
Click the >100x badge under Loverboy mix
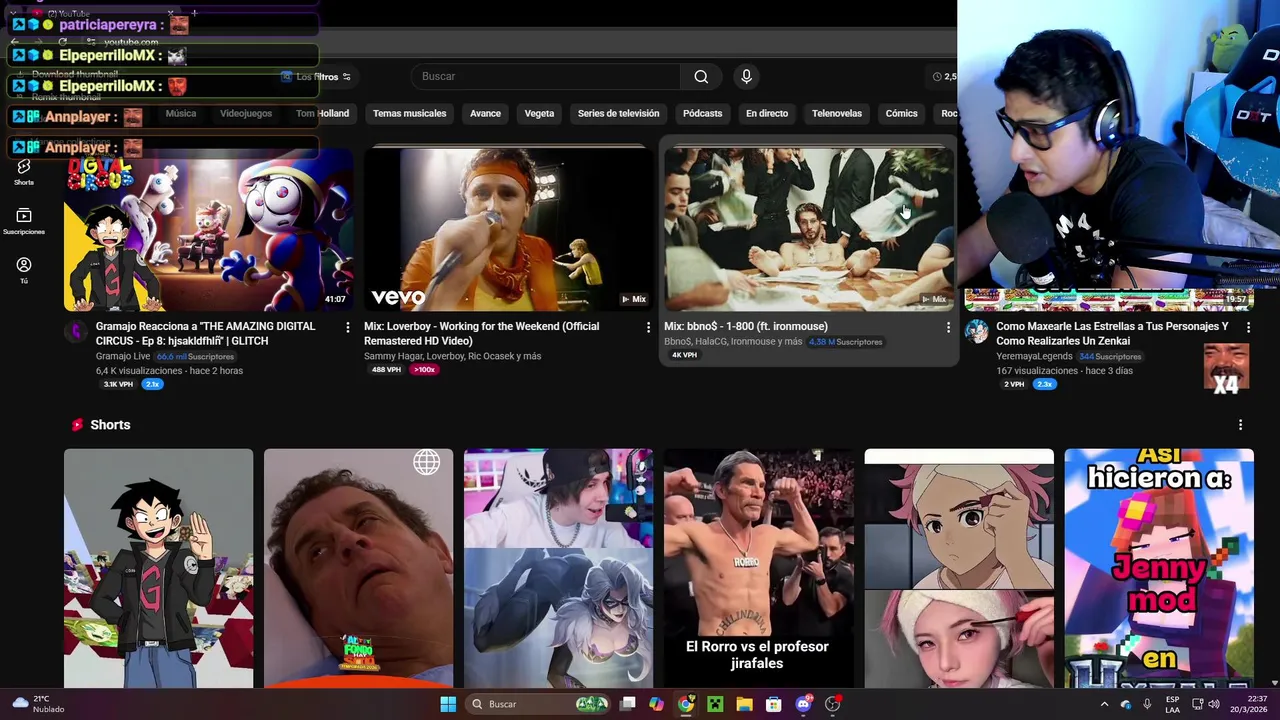coord(424,369)
